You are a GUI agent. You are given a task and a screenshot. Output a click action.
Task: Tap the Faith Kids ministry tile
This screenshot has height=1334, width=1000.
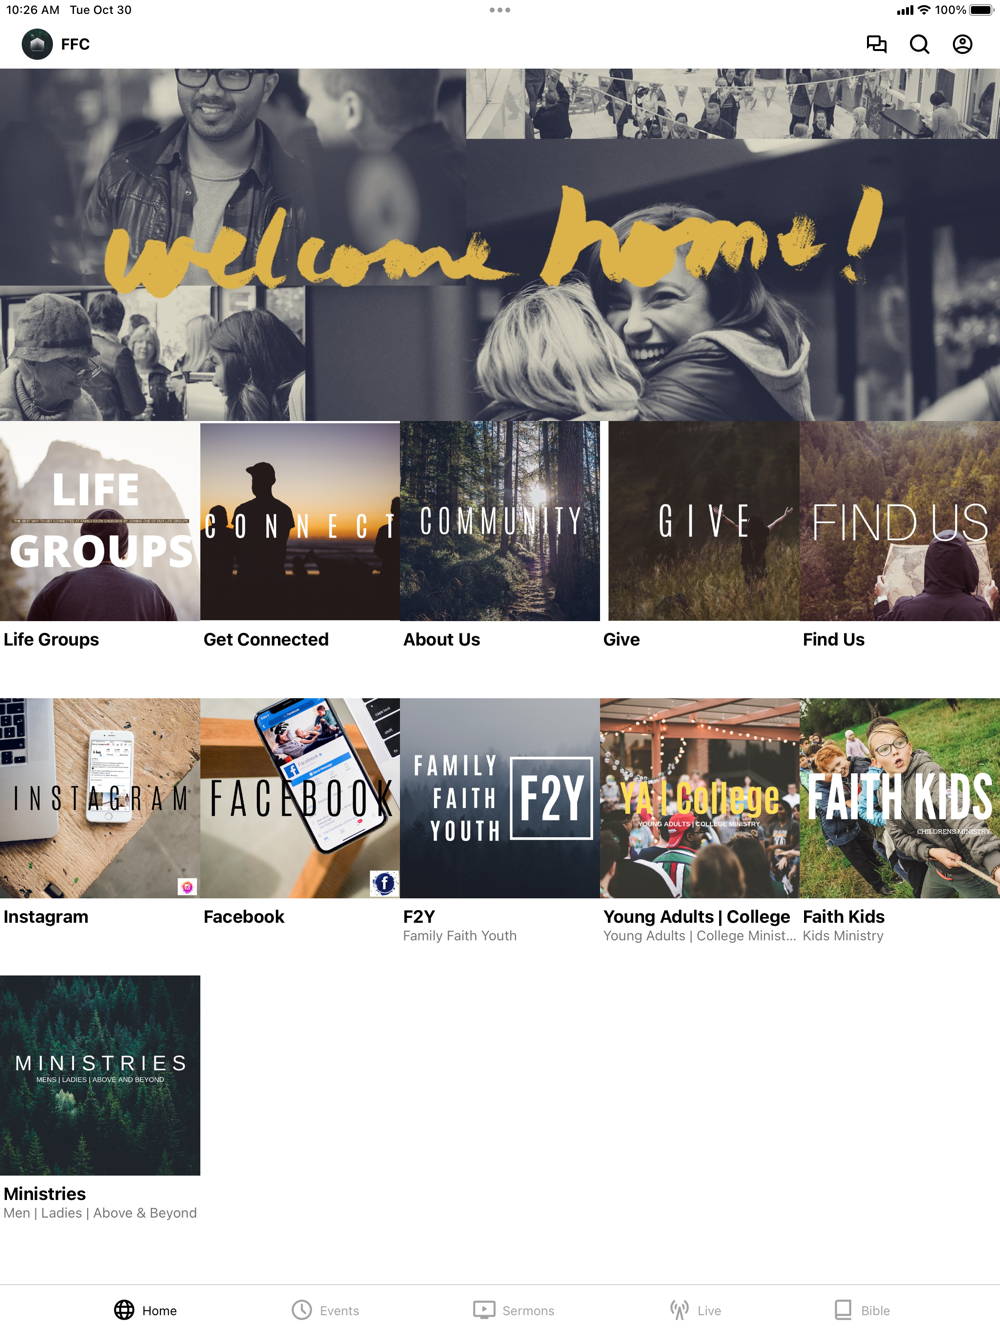[x=900, y=798]
